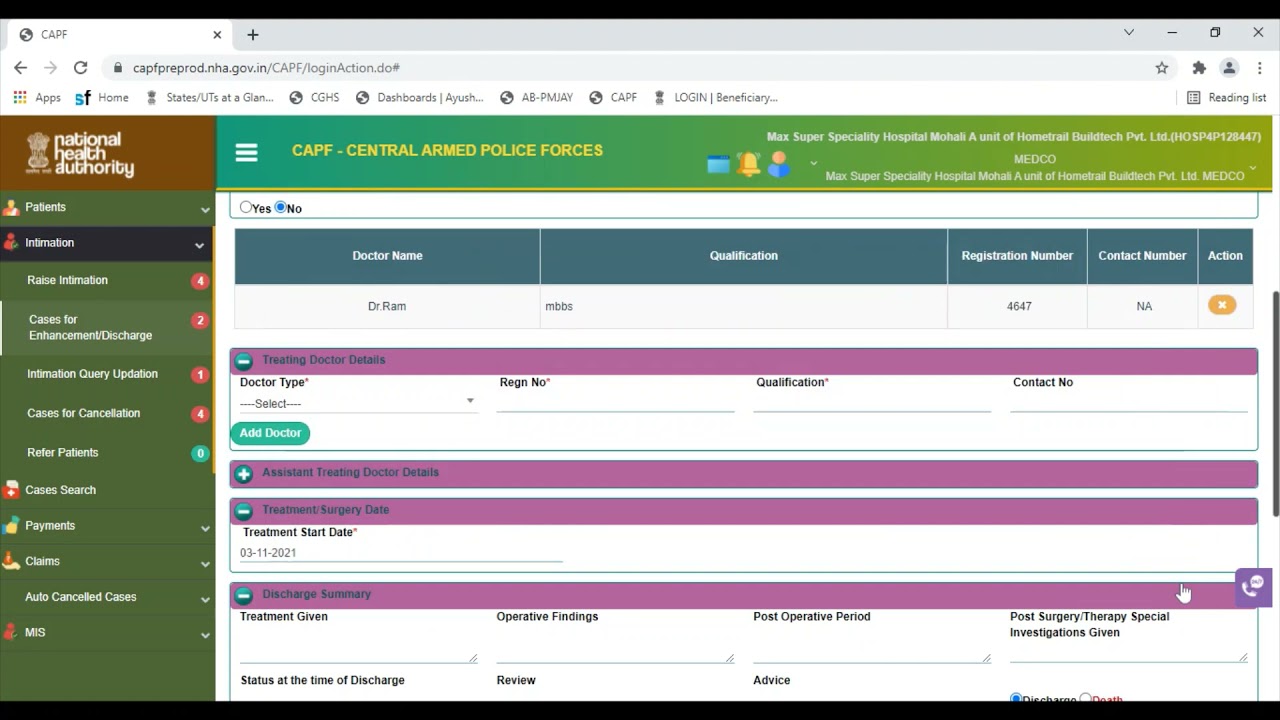This screenshot has width=1280, height=720.
Task: Click the Cases Search sidebar icon
Action: tap(11, 490)
